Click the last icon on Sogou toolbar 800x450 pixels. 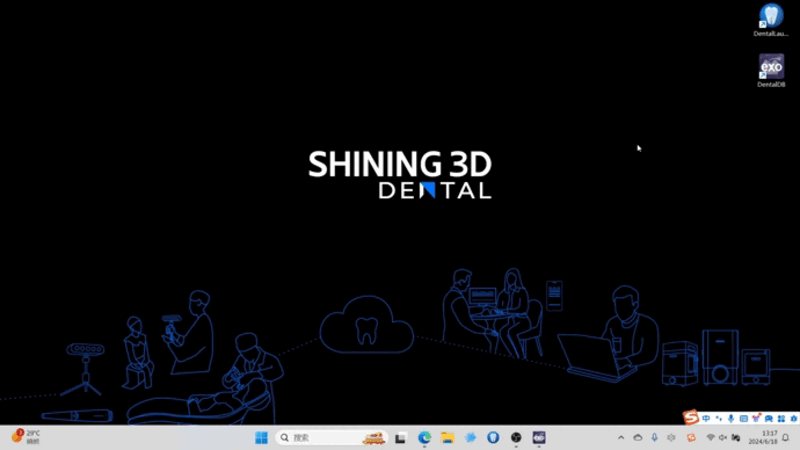[794, 418]
